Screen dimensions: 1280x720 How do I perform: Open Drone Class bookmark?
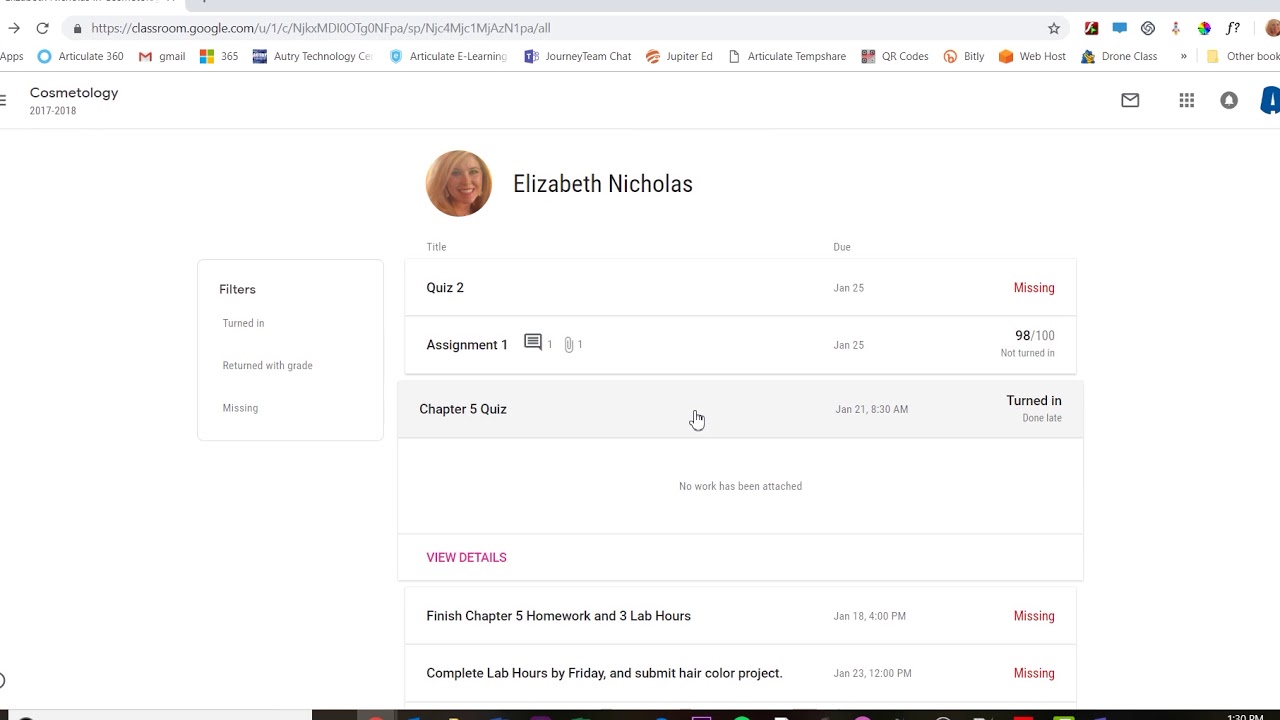[1119, 56]
